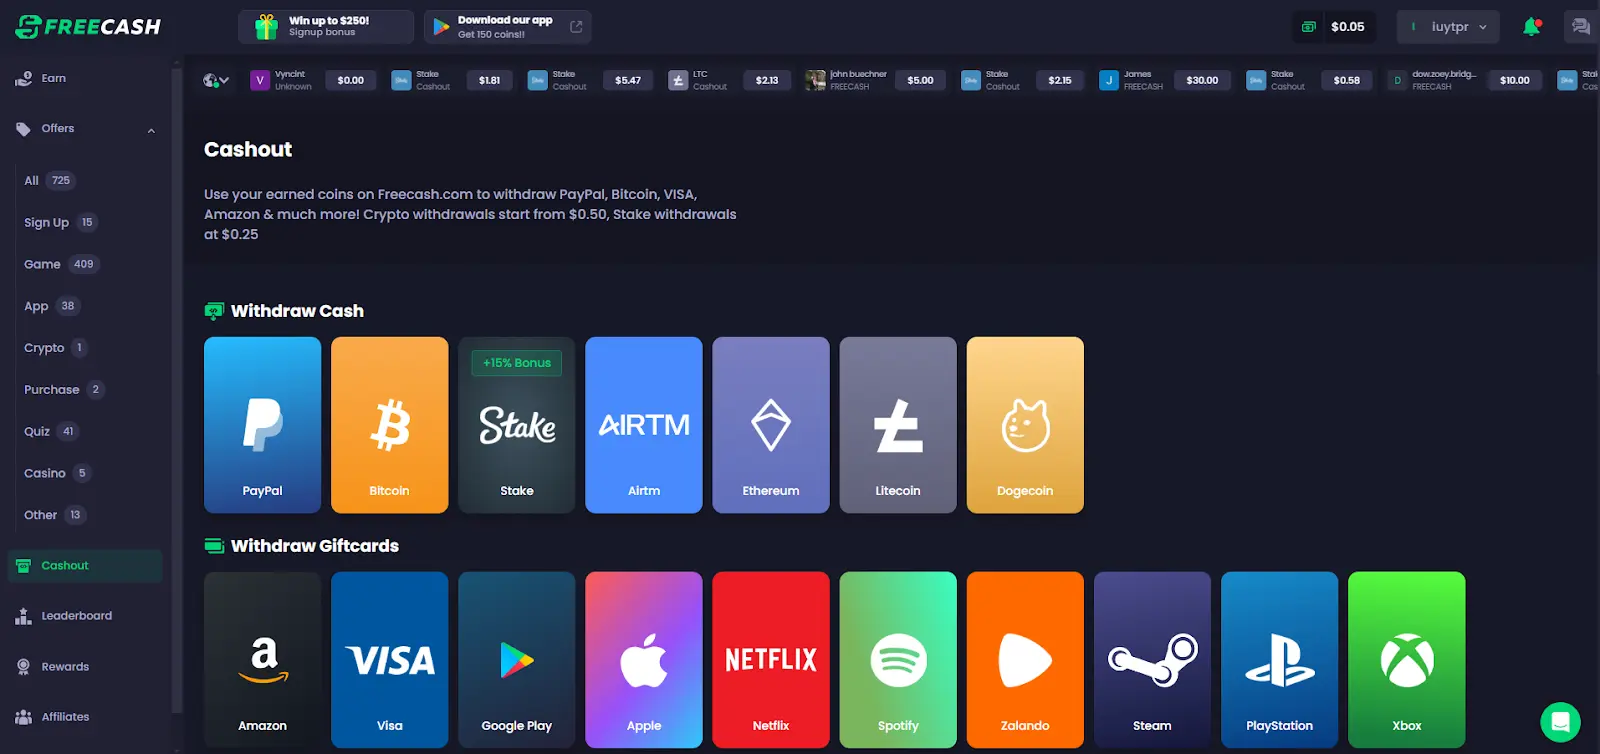Viewport: 1600px width, 754px height.
Task: Click the Cashout page heading
Action: (248, 150)
